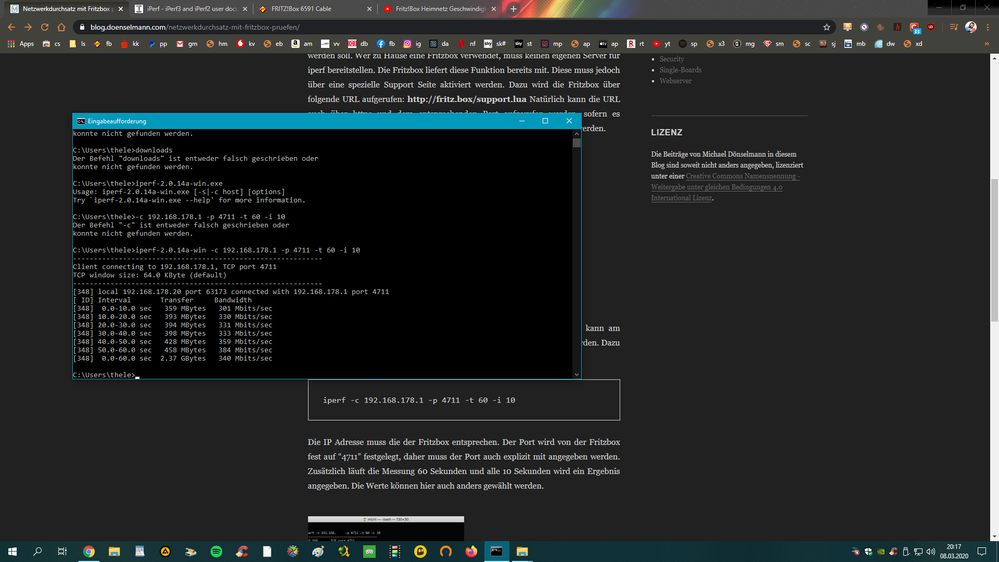This screenshot has width=999, height=562.
Task: Launch Spotify from the taskbar
Action: click(x=216, y=551)
